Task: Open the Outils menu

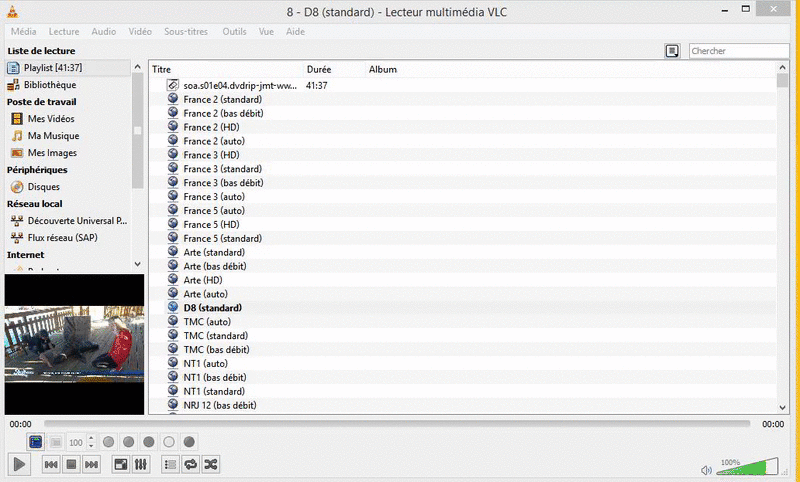Action: pos(234,32)
